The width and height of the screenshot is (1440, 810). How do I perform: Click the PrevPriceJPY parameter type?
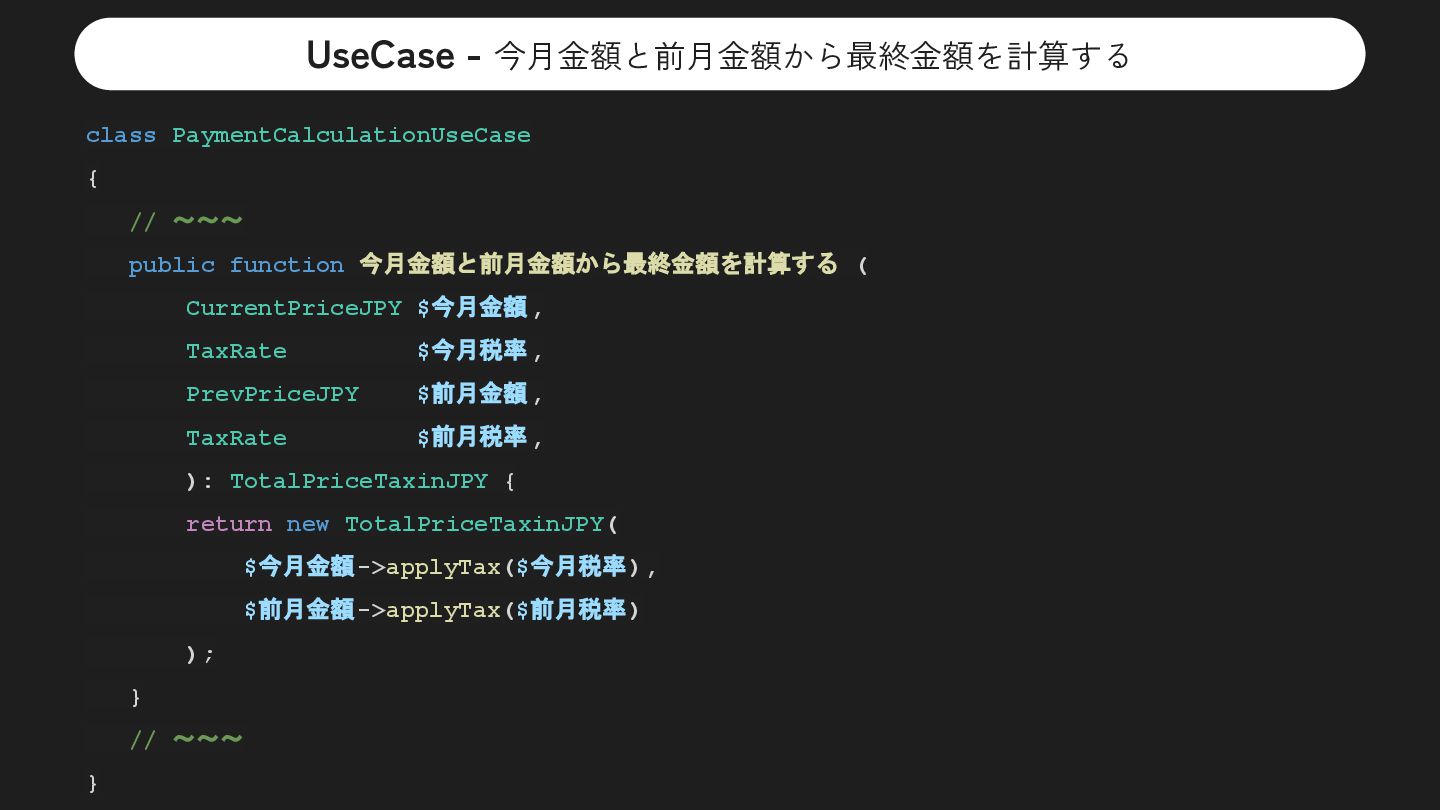(x=272, y=394)
